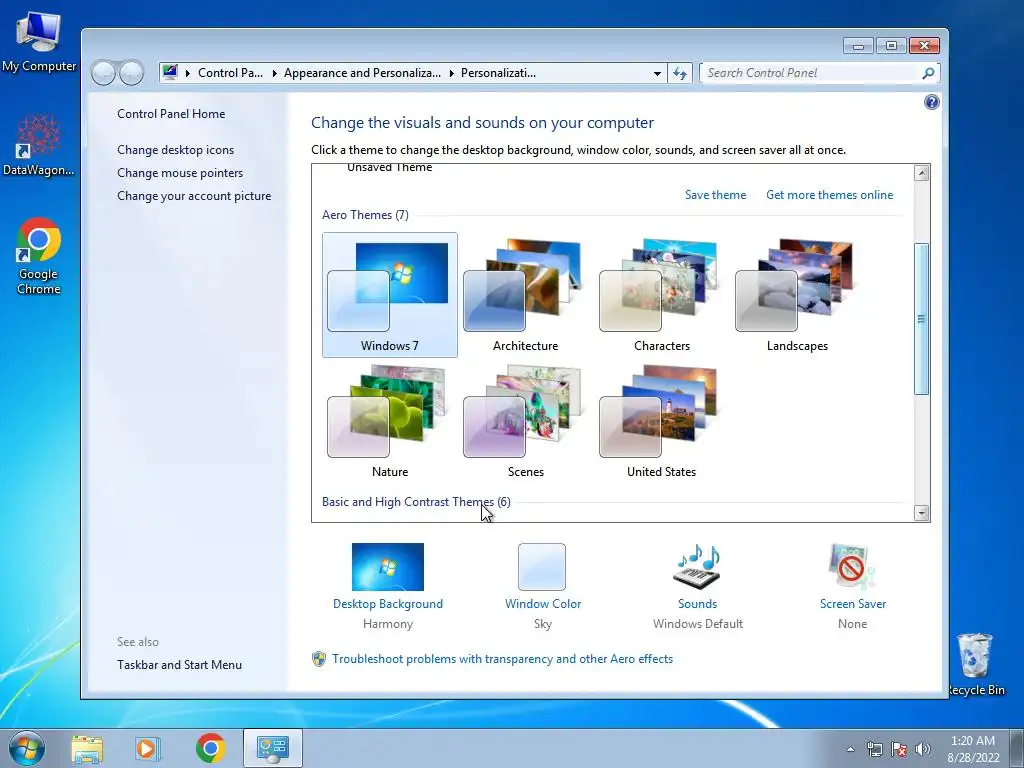Screen dimensions: 1024x768
Task: Open Change your account picture link
Action: click(x=194, y=196)
